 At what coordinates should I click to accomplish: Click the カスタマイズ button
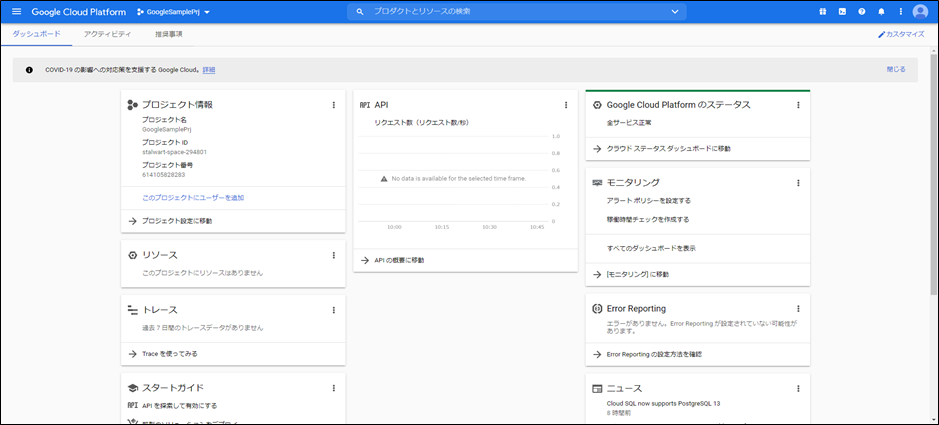point(901,34)
